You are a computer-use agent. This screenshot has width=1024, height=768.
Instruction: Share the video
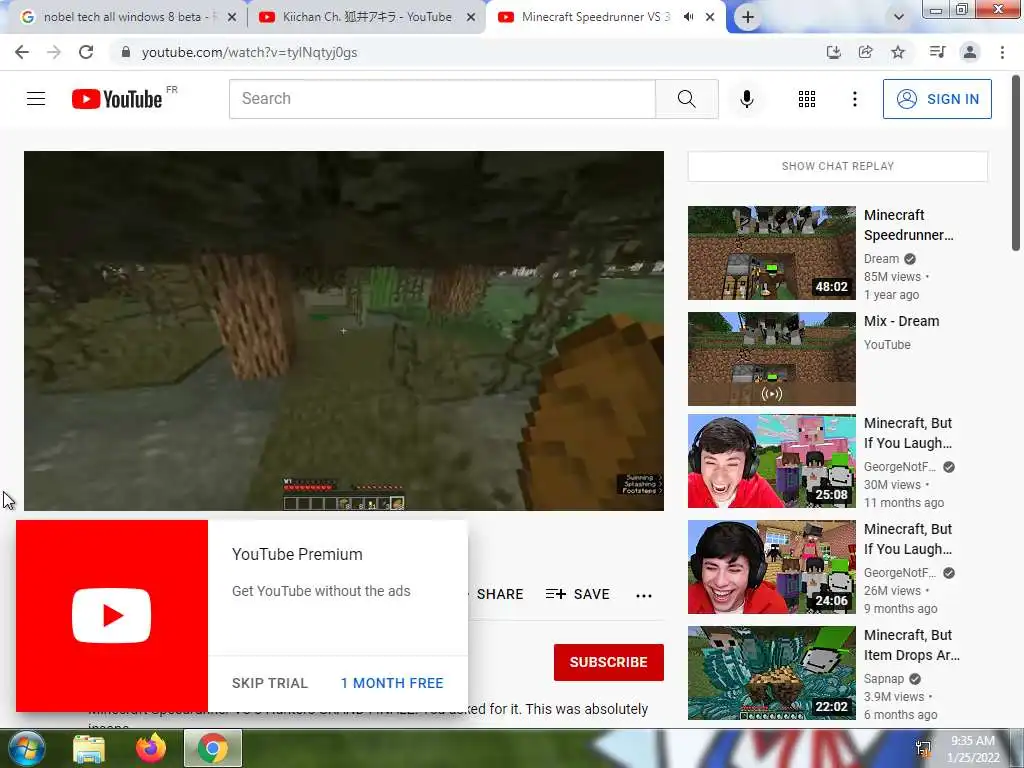(x=500, y=594)
